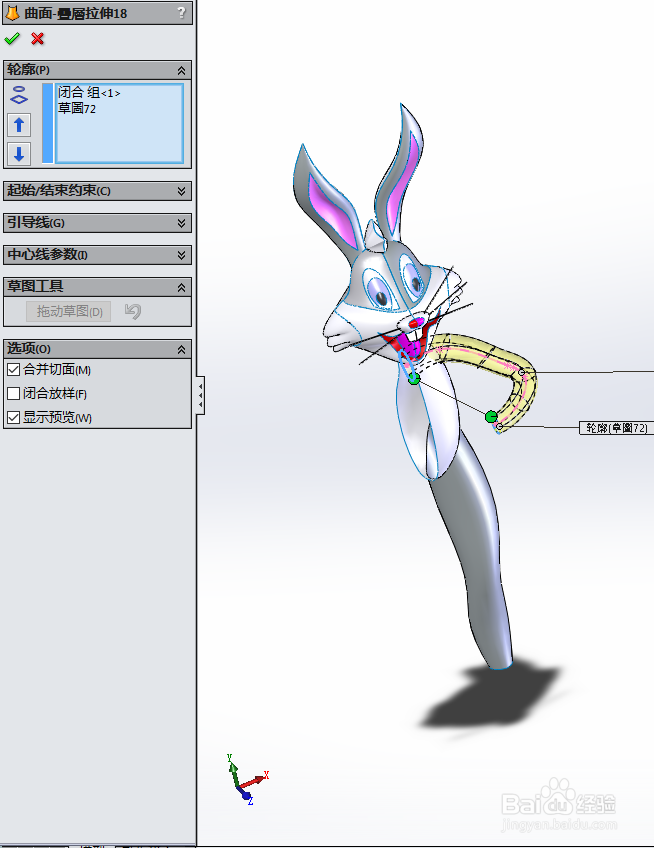
Task: Click the 拖动草图(D) button
Action: 69,312
